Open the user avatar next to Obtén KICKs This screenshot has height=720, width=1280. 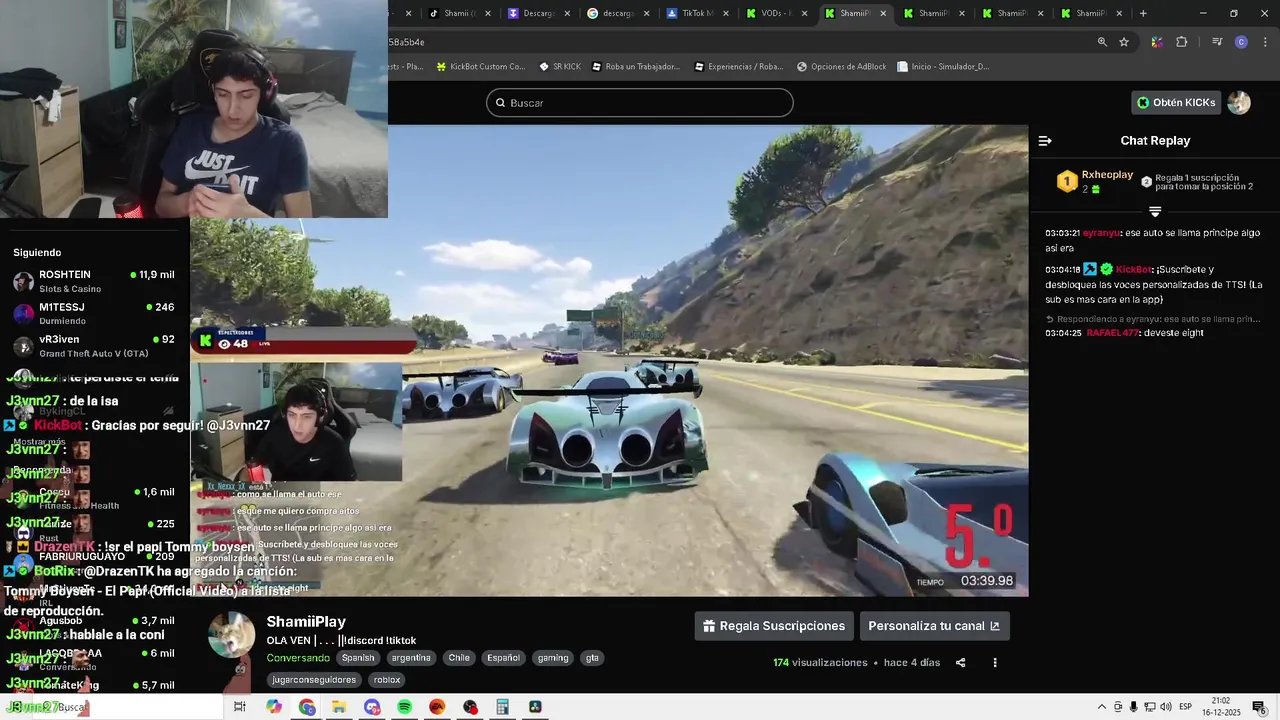[1239, 102]
